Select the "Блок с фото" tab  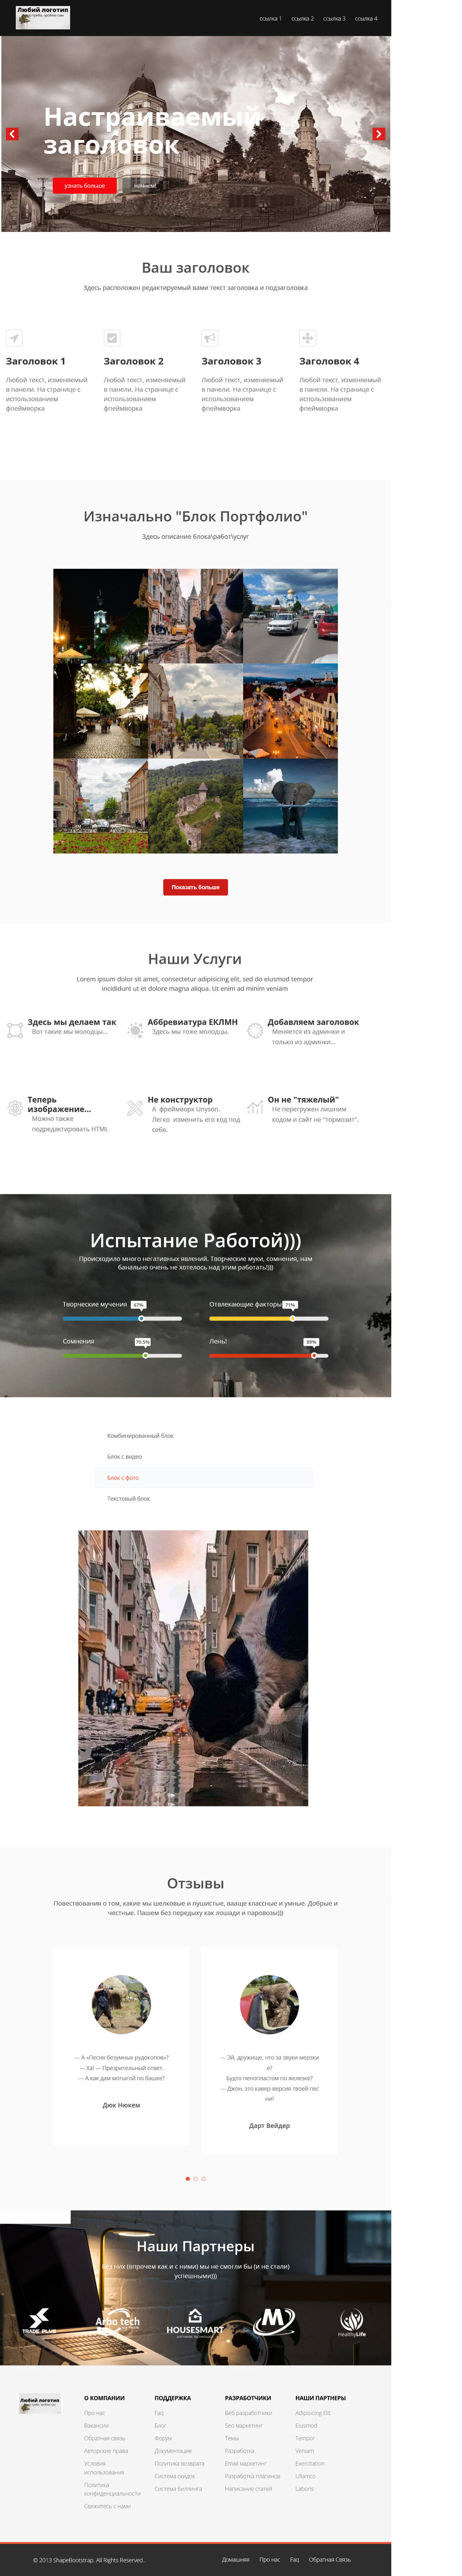(x=204, y=1478)
